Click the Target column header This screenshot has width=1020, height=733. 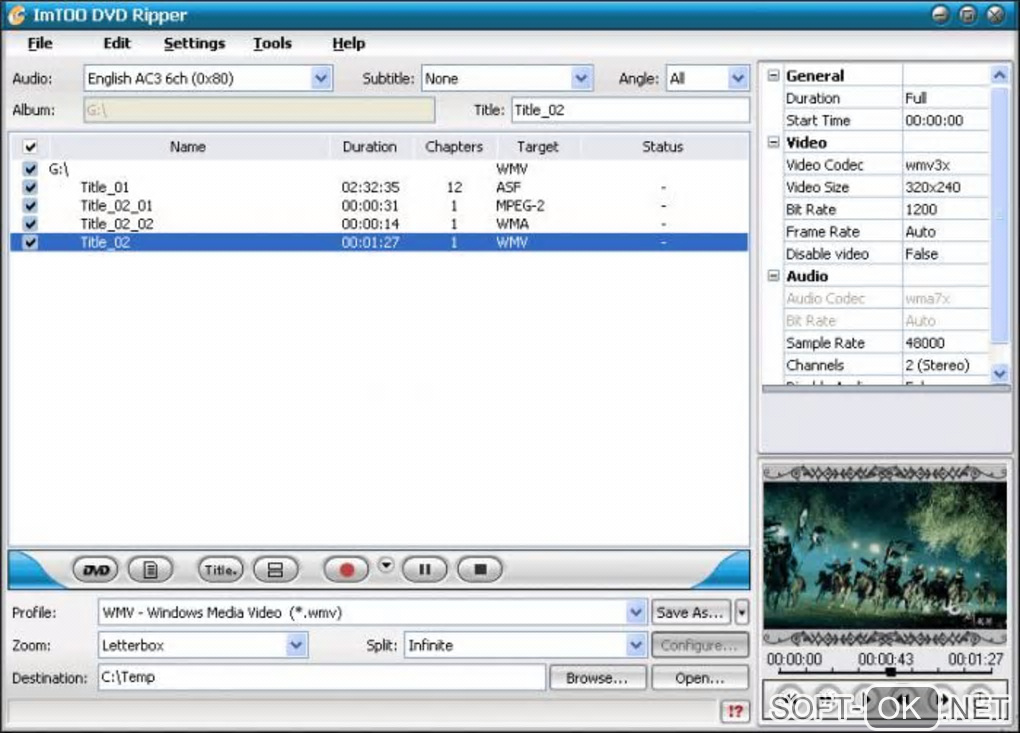pos(537,147)
